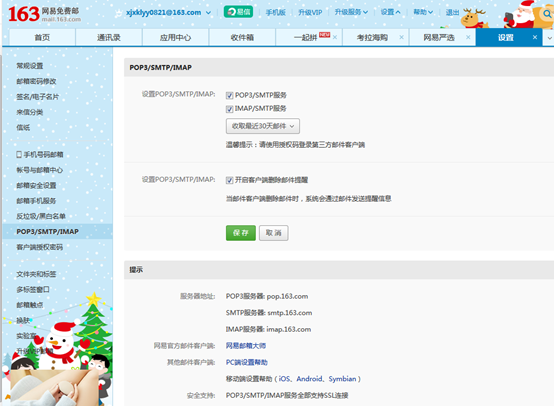
Task: Click the green 保存 button
Action: tap(241, 233)
